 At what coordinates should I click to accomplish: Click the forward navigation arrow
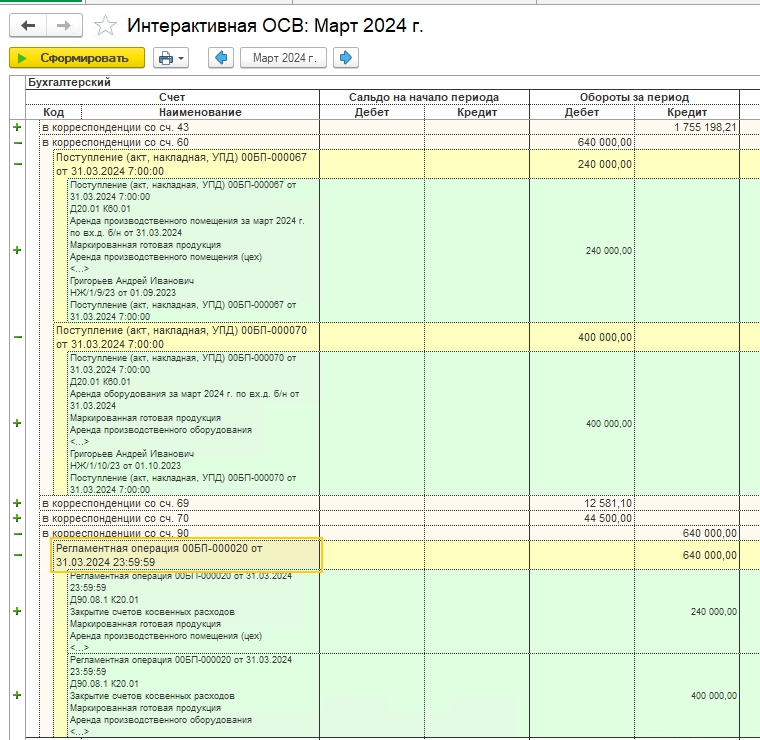64,25
